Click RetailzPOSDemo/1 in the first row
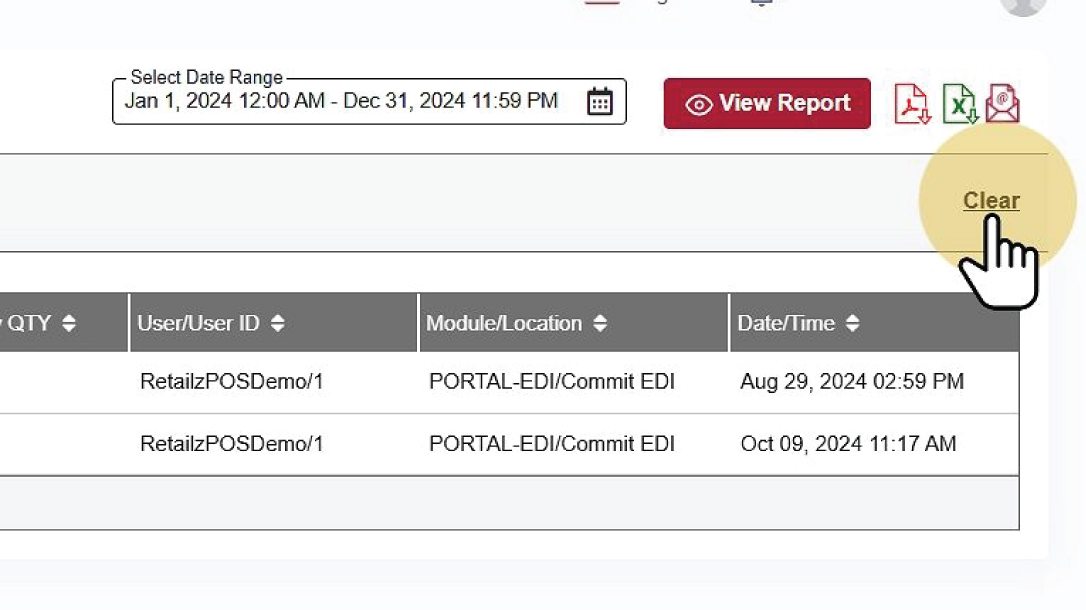The width and height of the screenshot is (1086, 610). (232, 382)
